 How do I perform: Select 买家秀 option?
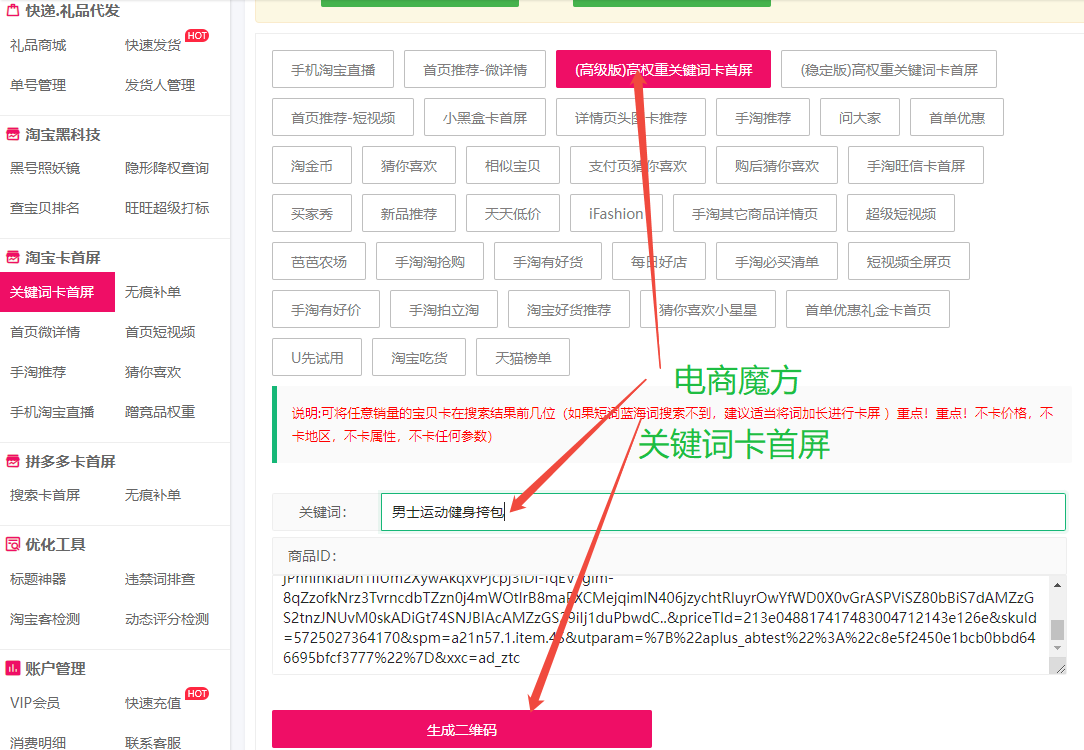coord(312,214)
